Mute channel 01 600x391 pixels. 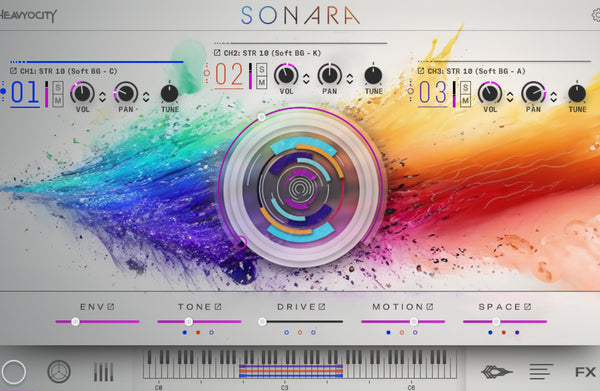pos(58,100)
